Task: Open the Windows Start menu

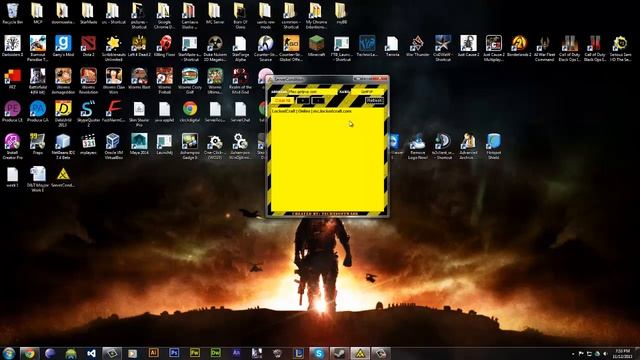Action: click(9, 353)
